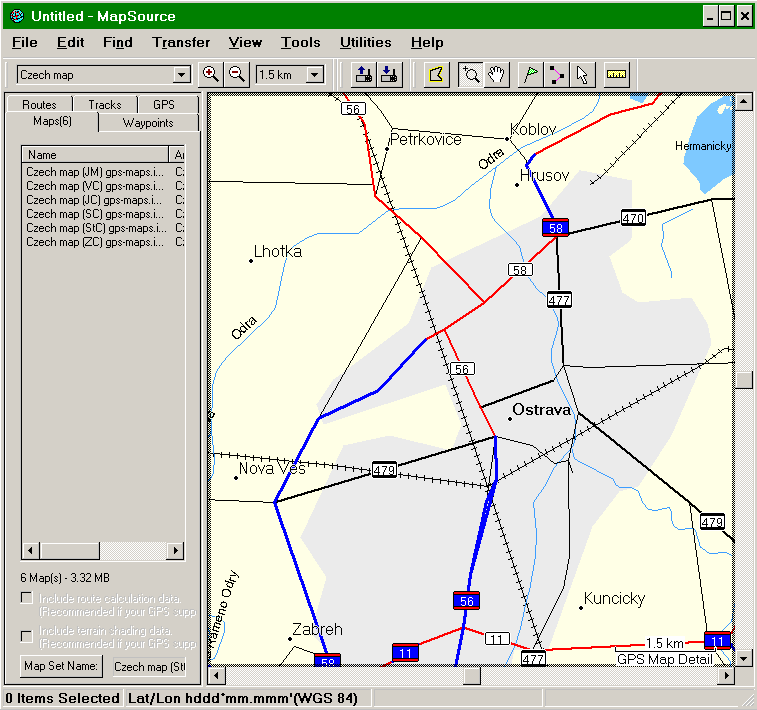The image size is (757, 710).
Task: Select the Map tool
Action: point(436,74)
